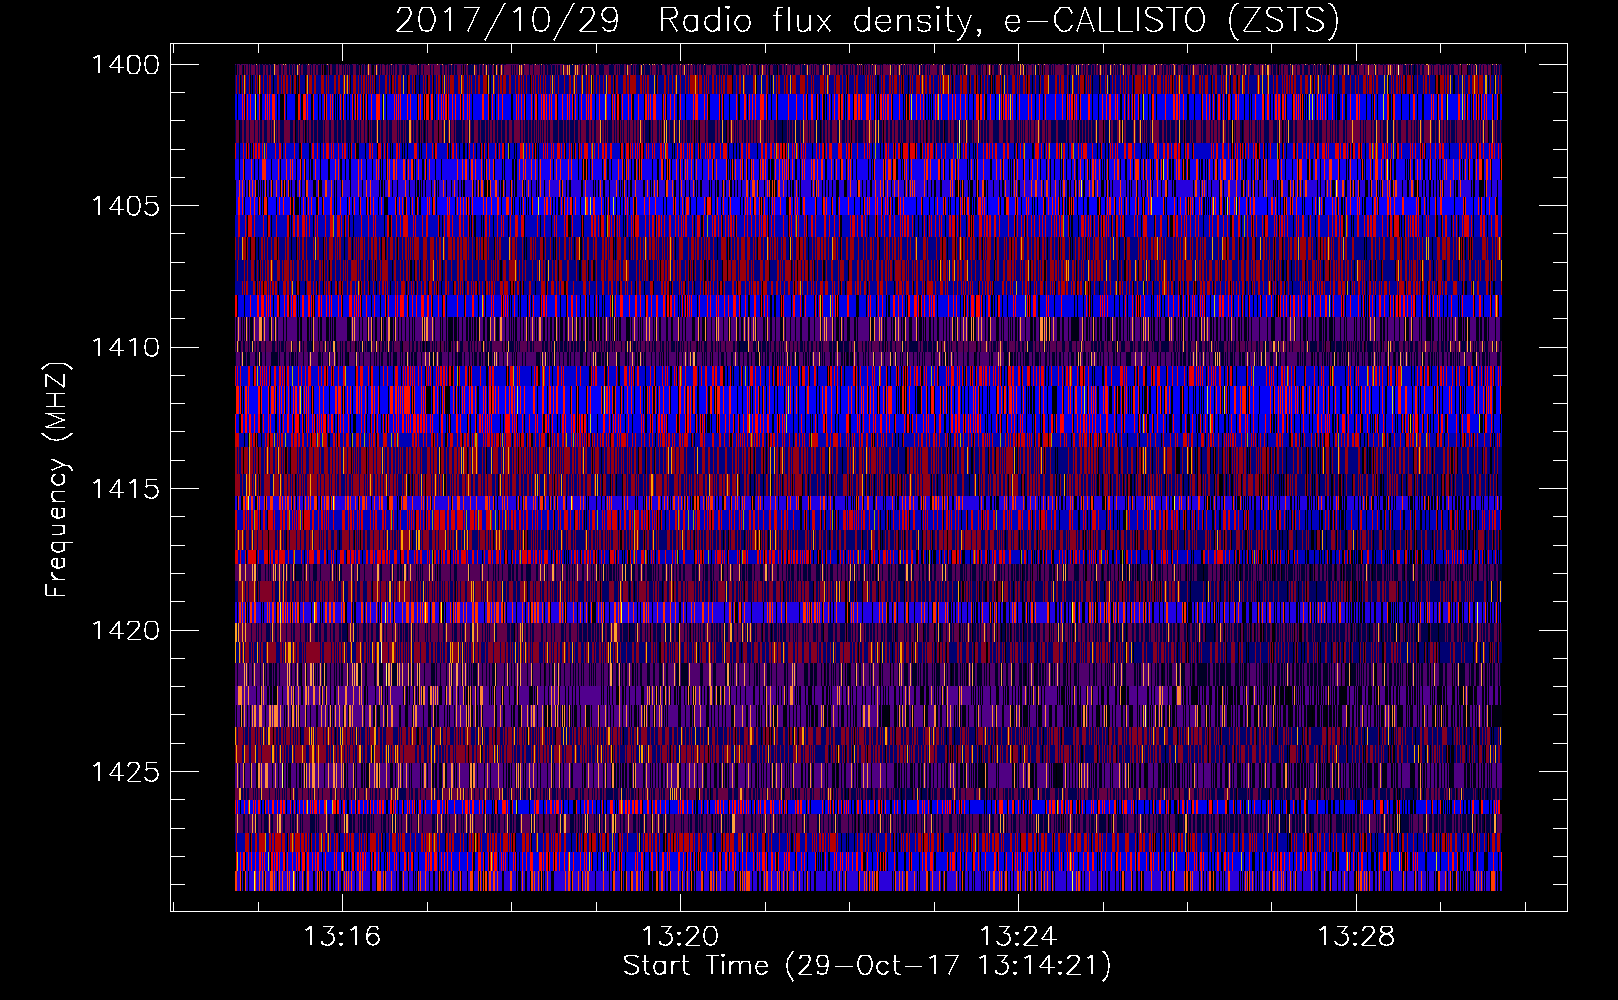Screen dimensions: 1618x1000
Task: Select the '13:24' time axis label
Action: point(1019,937)
